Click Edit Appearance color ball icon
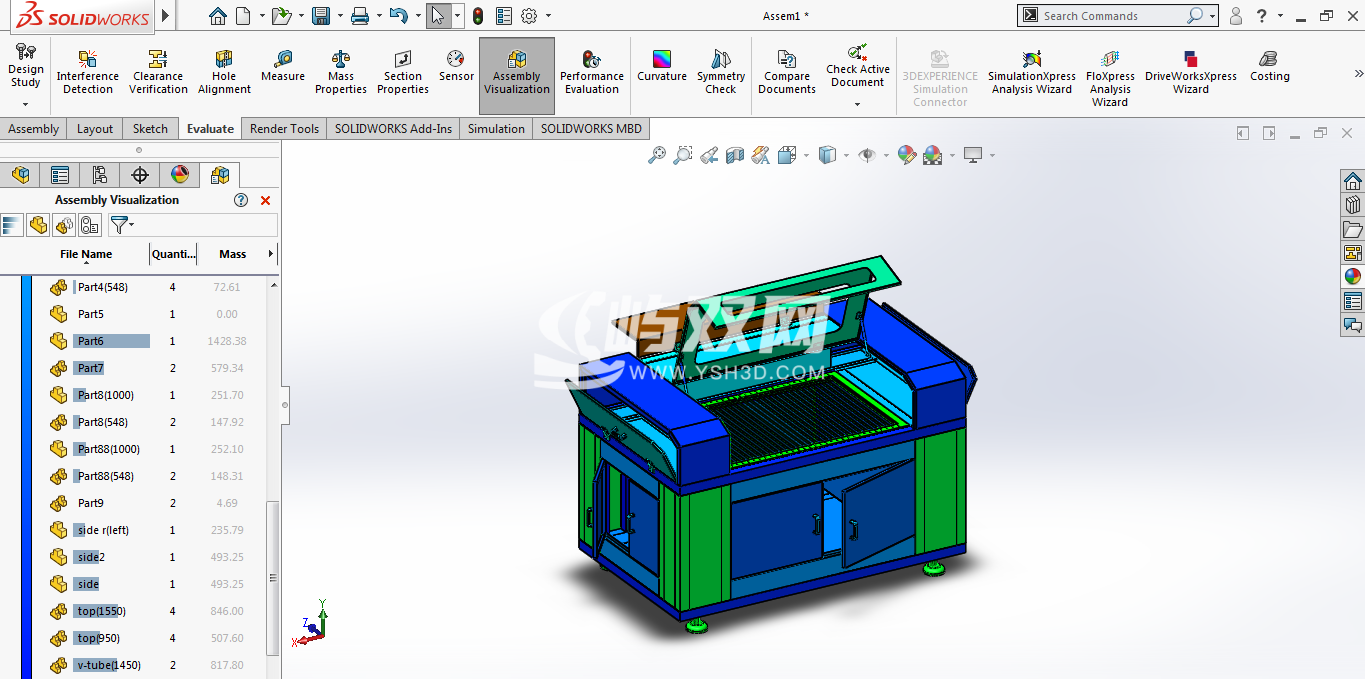Screen dimensions: 1365x679 click(906, 155)
